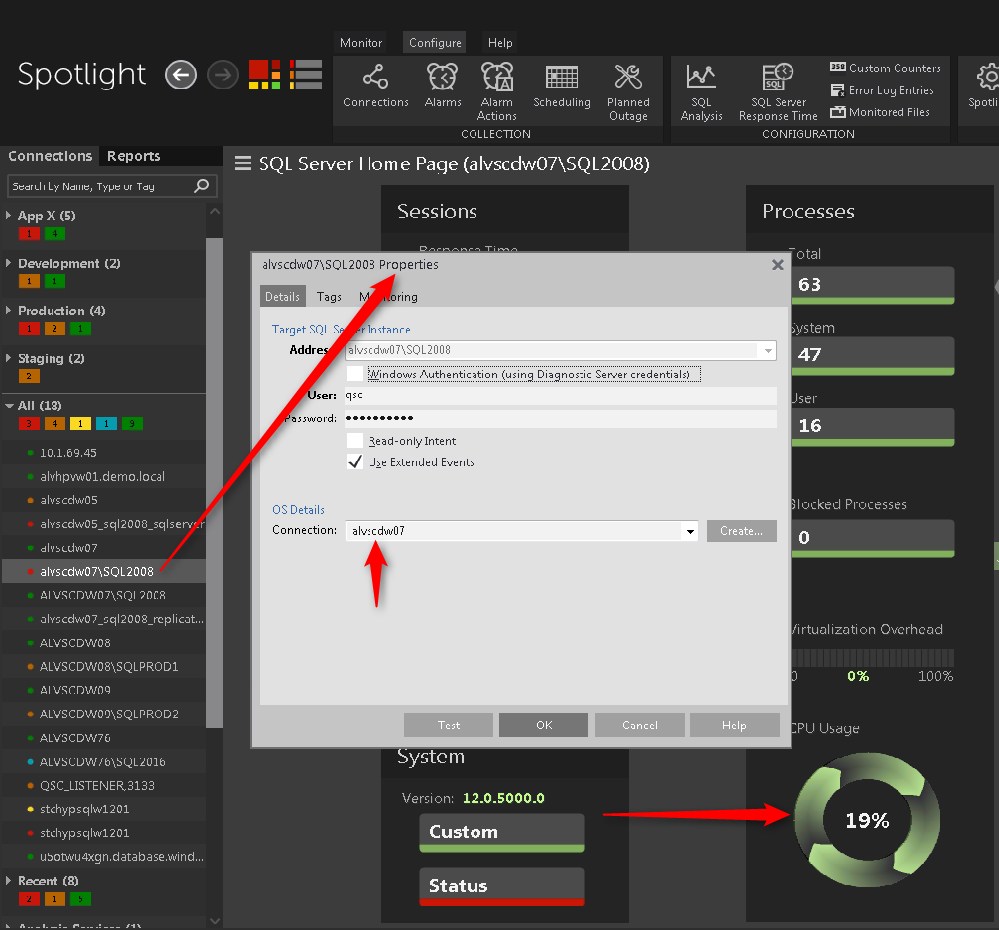Enable the Windows Authentication checkbox
Image resolution: width=999 pixels, height=930 pixels.
[355, 374]
